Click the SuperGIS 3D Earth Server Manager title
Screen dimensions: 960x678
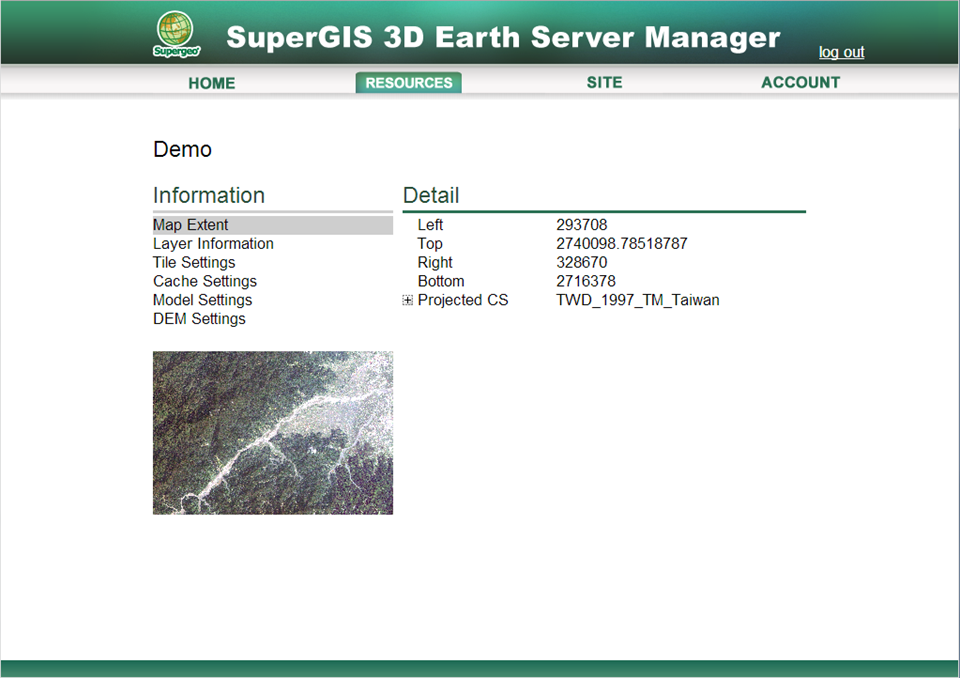pos(503,37)
